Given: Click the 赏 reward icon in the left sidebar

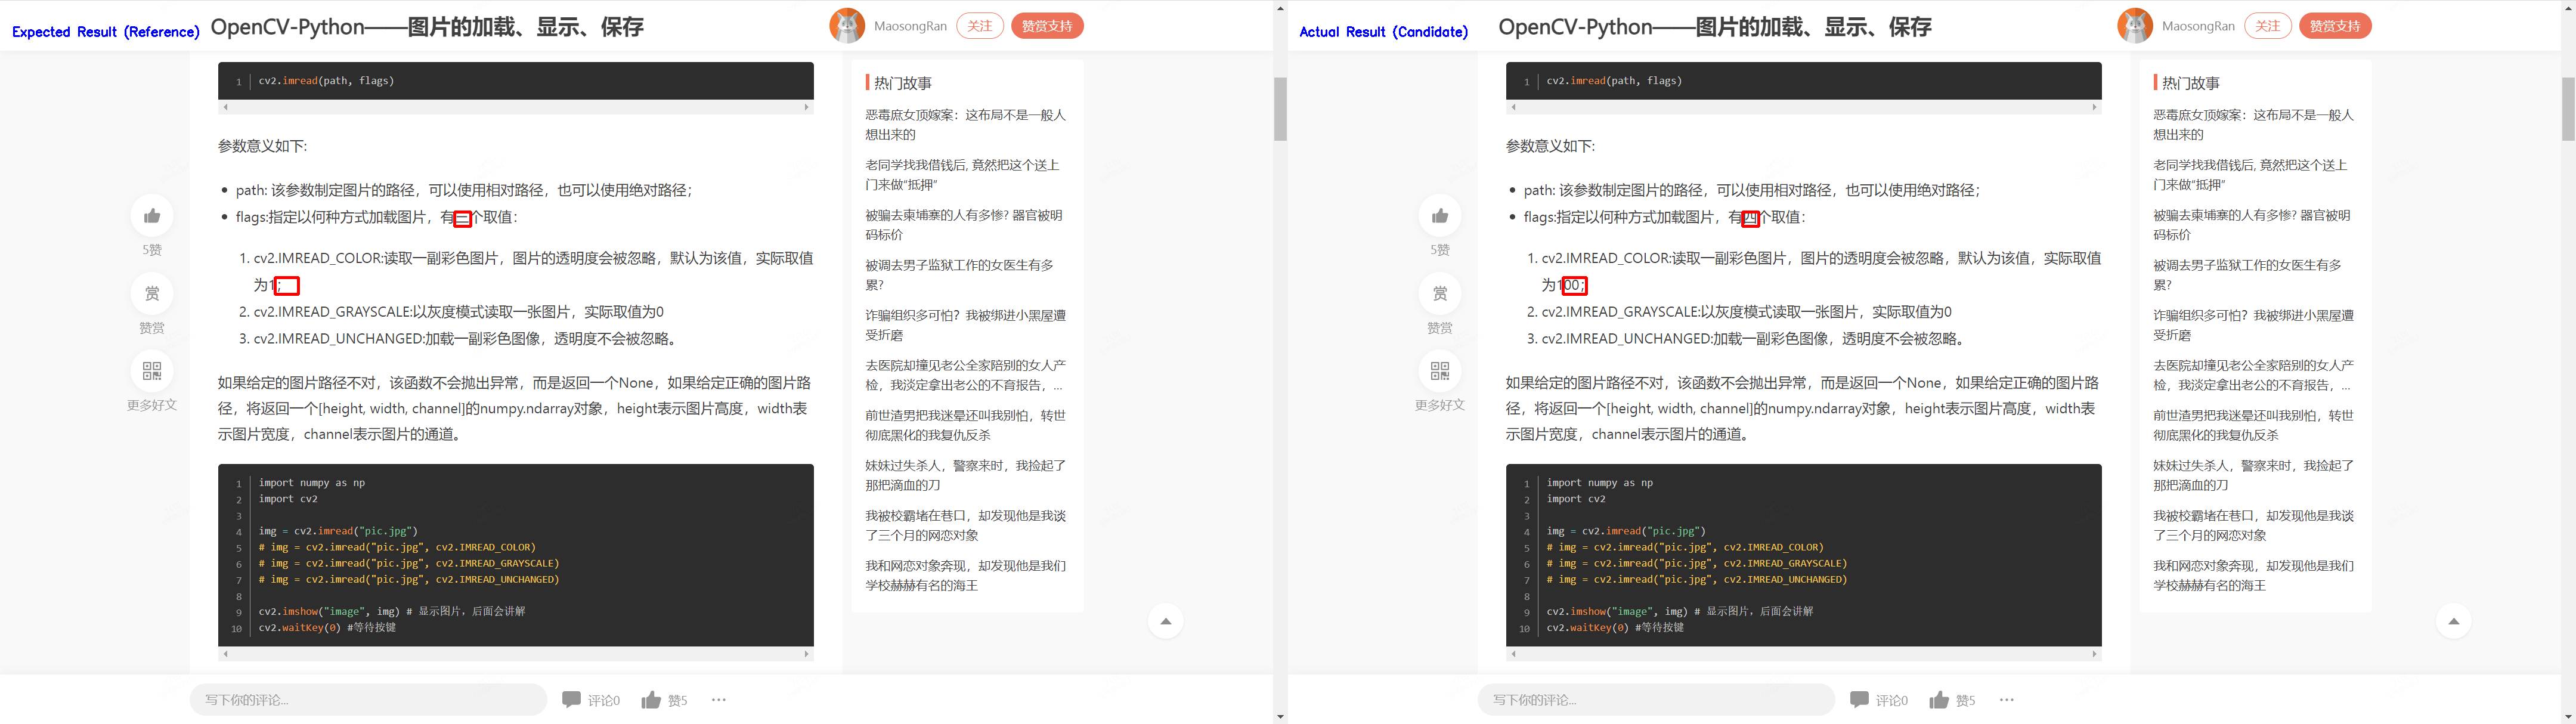Looking at the screenshot, I should pos(151,293).
